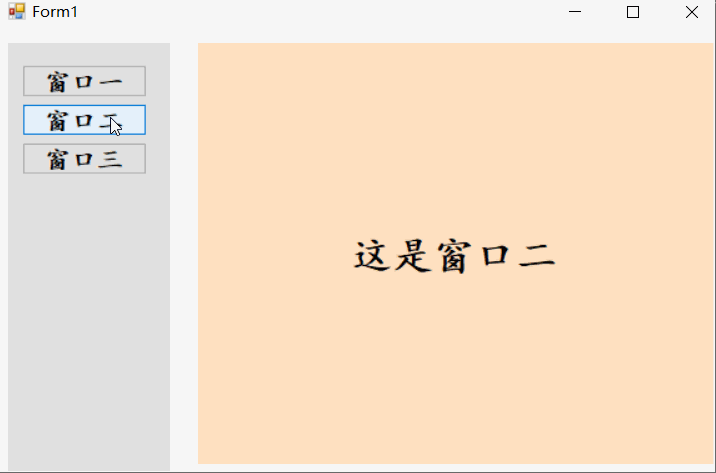The width and height of the screenshot is (716, 473).
Task: Select the focused blue-bordered 窗口二 entry
Action: coord(84,120)
